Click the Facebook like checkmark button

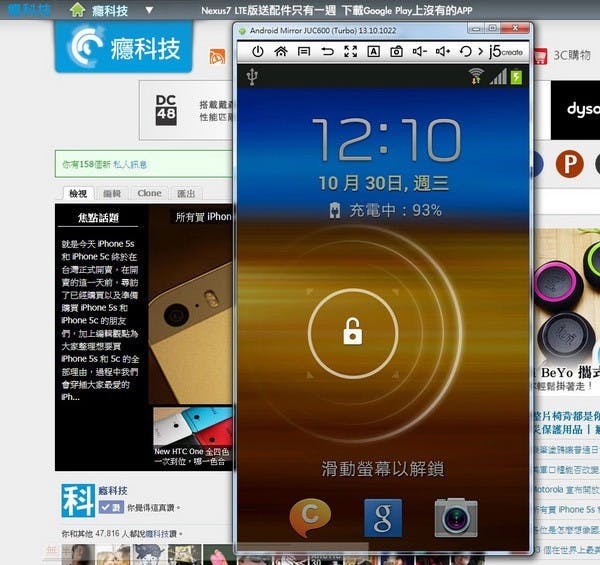click(x=111, y=508)
